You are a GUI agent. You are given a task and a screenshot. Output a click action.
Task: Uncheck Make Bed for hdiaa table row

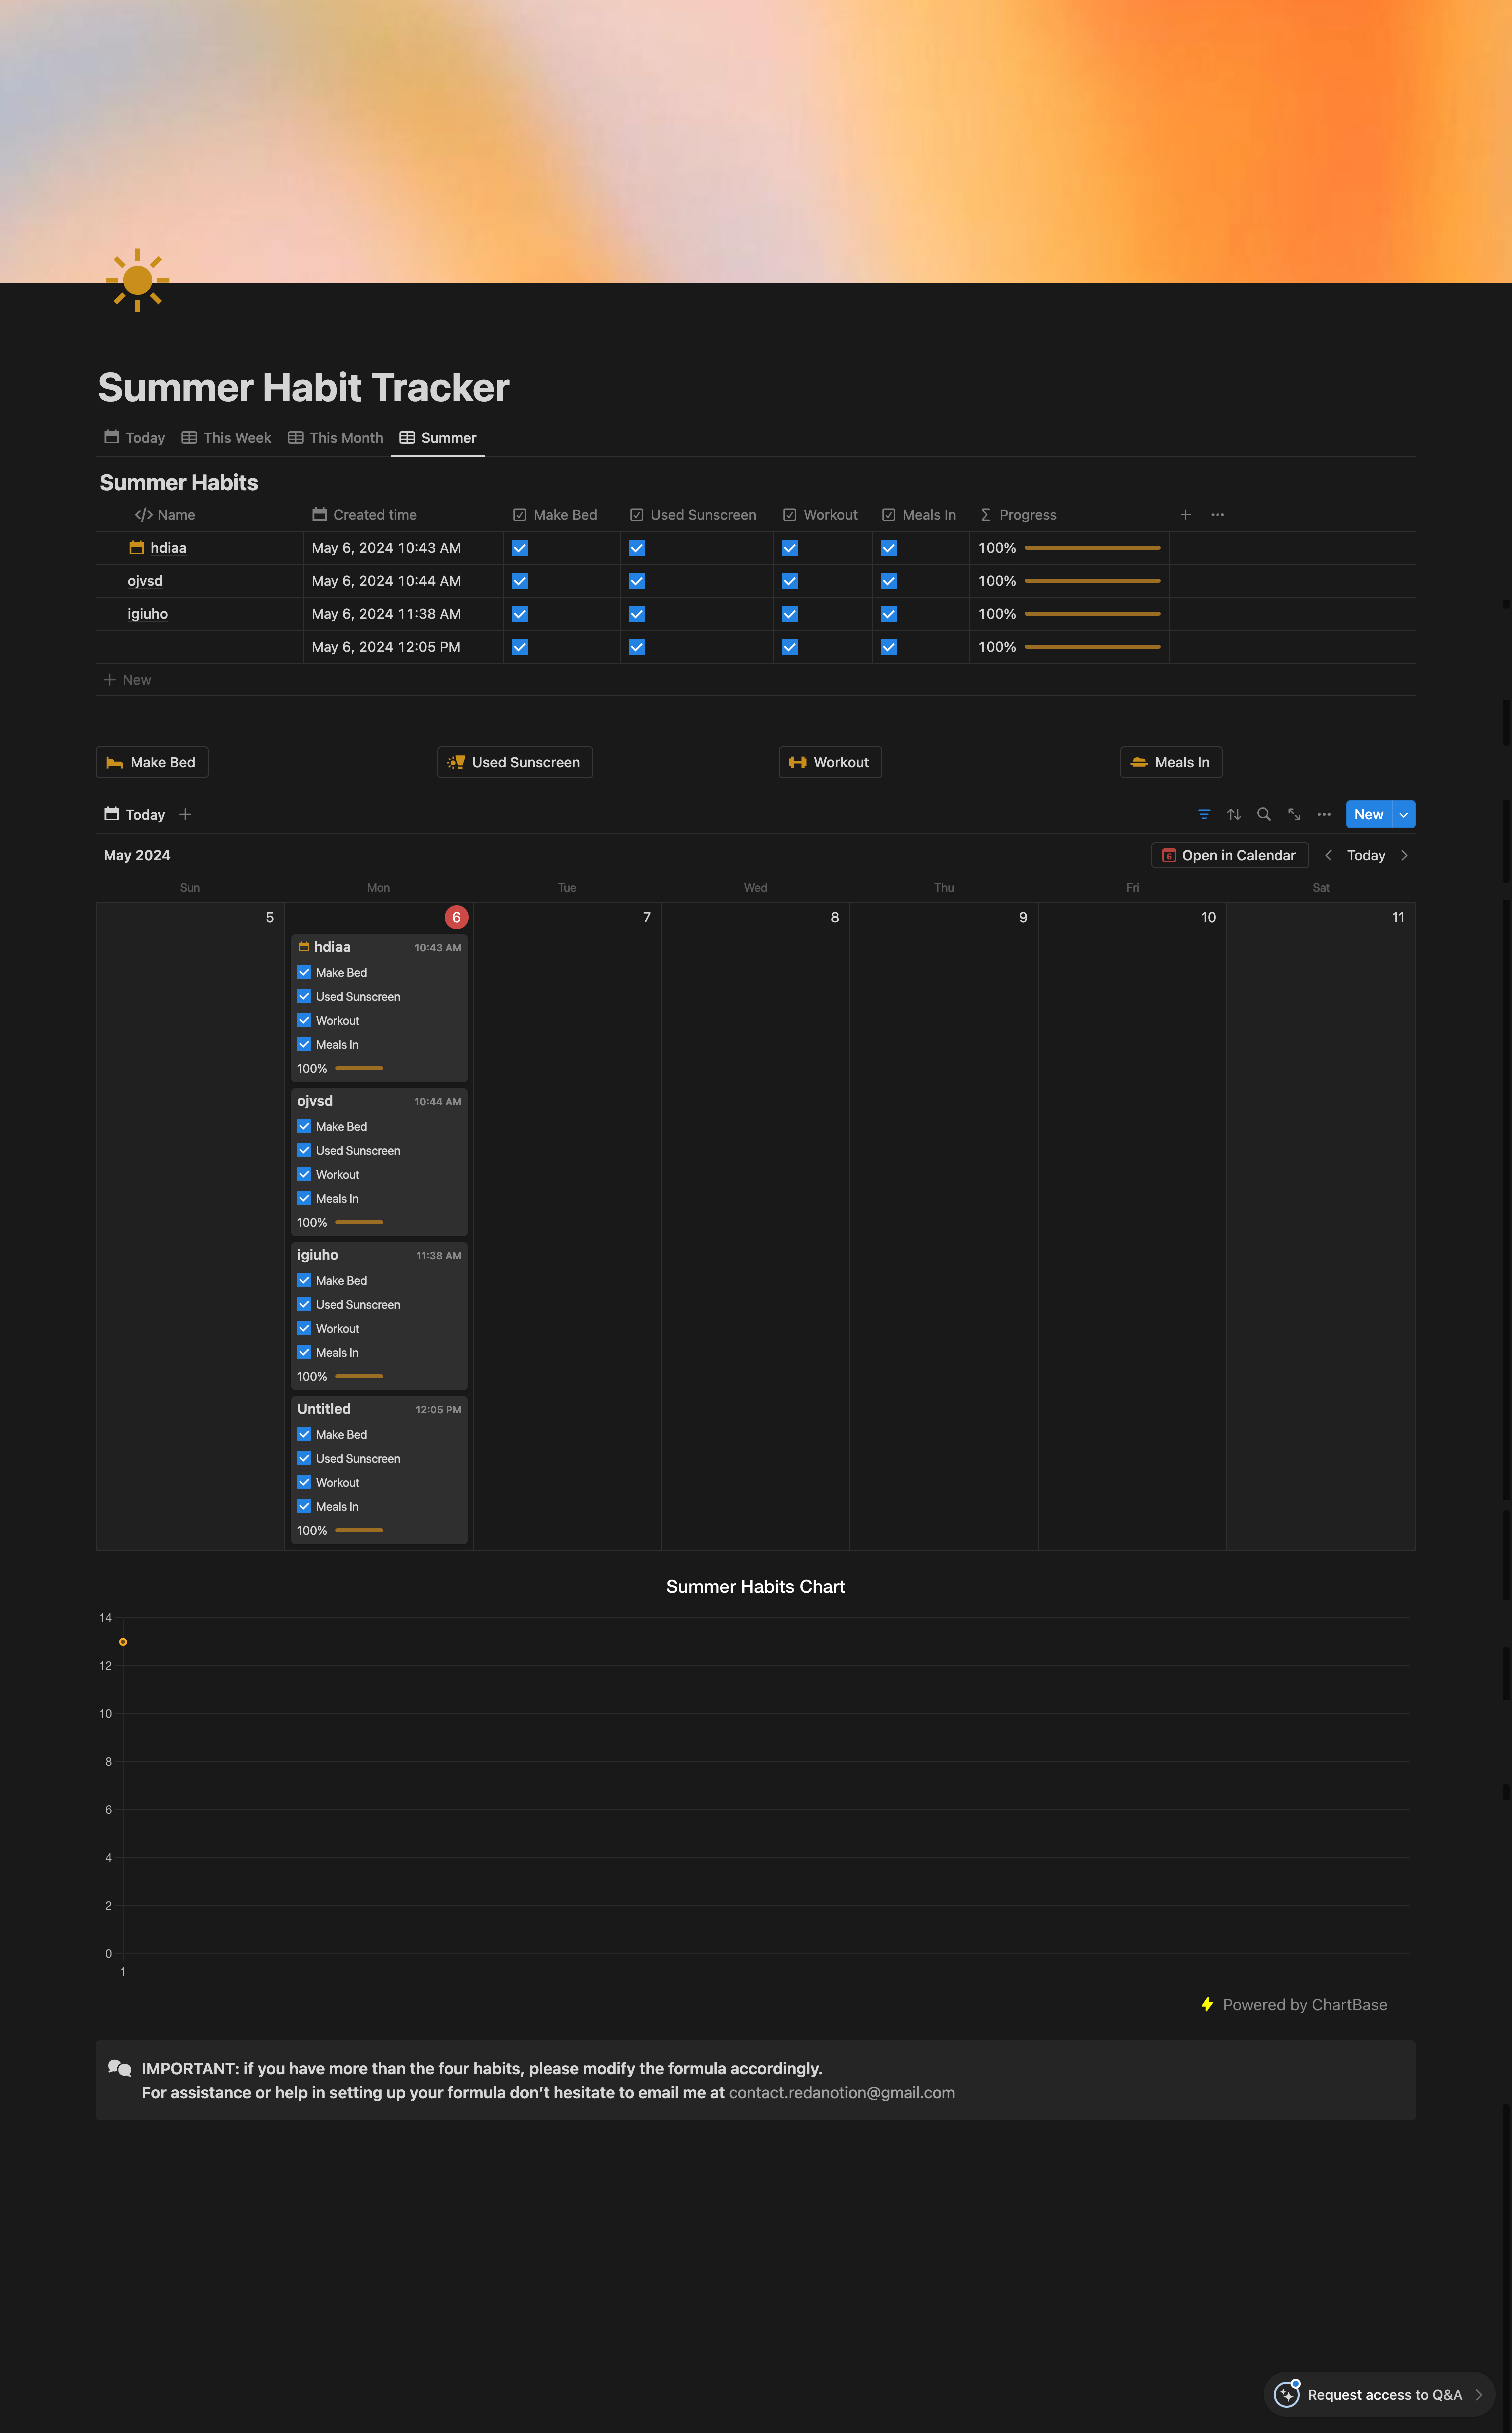520,548
